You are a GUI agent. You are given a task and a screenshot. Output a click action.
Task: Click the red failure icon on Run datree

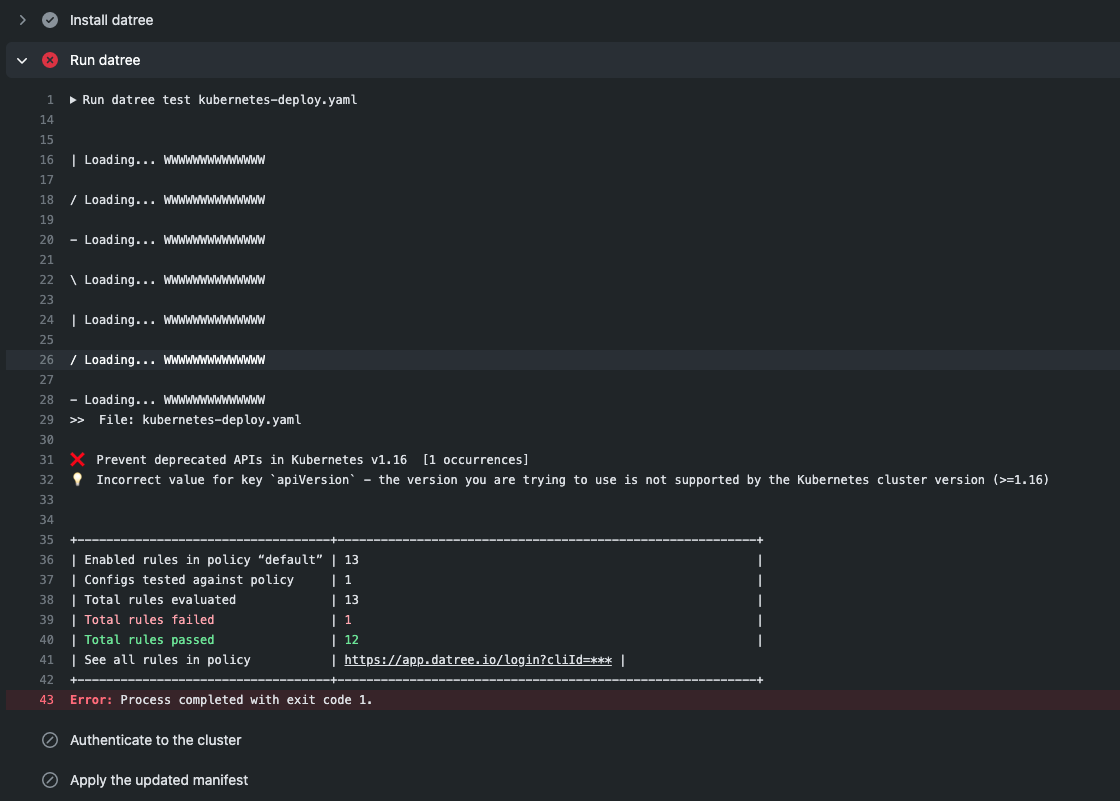tap(50, 60)
